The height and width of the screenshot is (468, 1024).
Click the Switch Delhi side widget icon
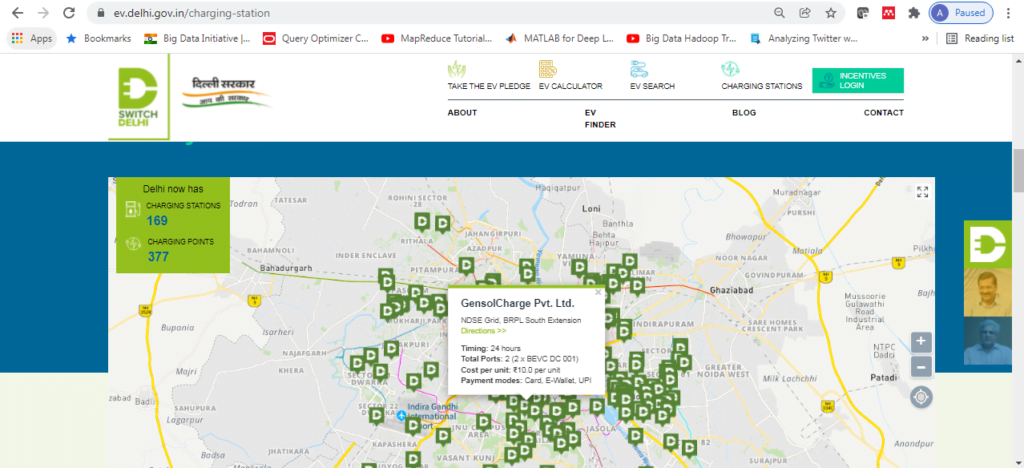click(x=987, y=244)
